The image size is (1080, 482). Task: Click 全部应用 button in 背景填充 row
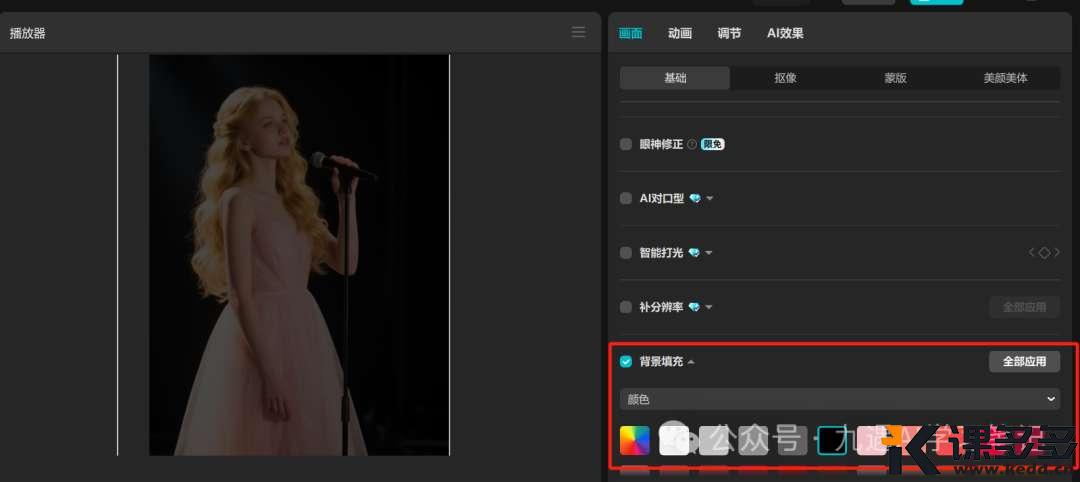pyautogui.click(x=1024, y=362)
